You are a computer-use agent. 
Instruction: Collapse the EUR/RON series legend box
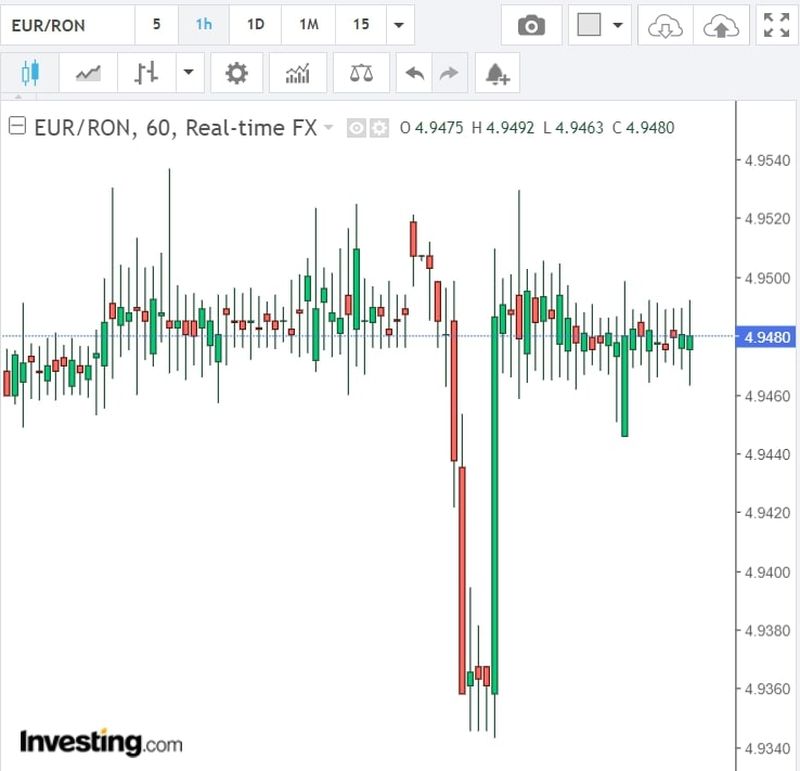[x=17, y=127]
